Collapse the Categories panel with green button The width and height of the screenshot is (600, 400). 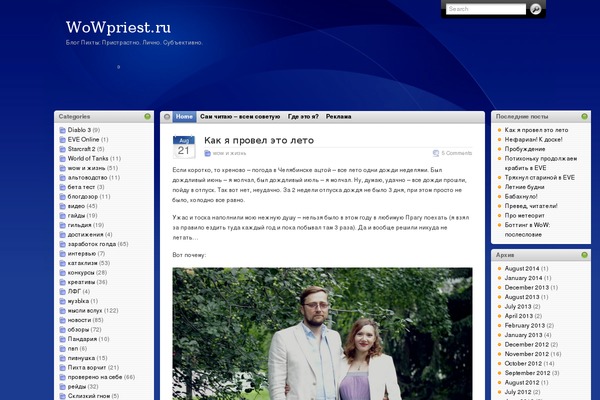click(x=147, y=116)
